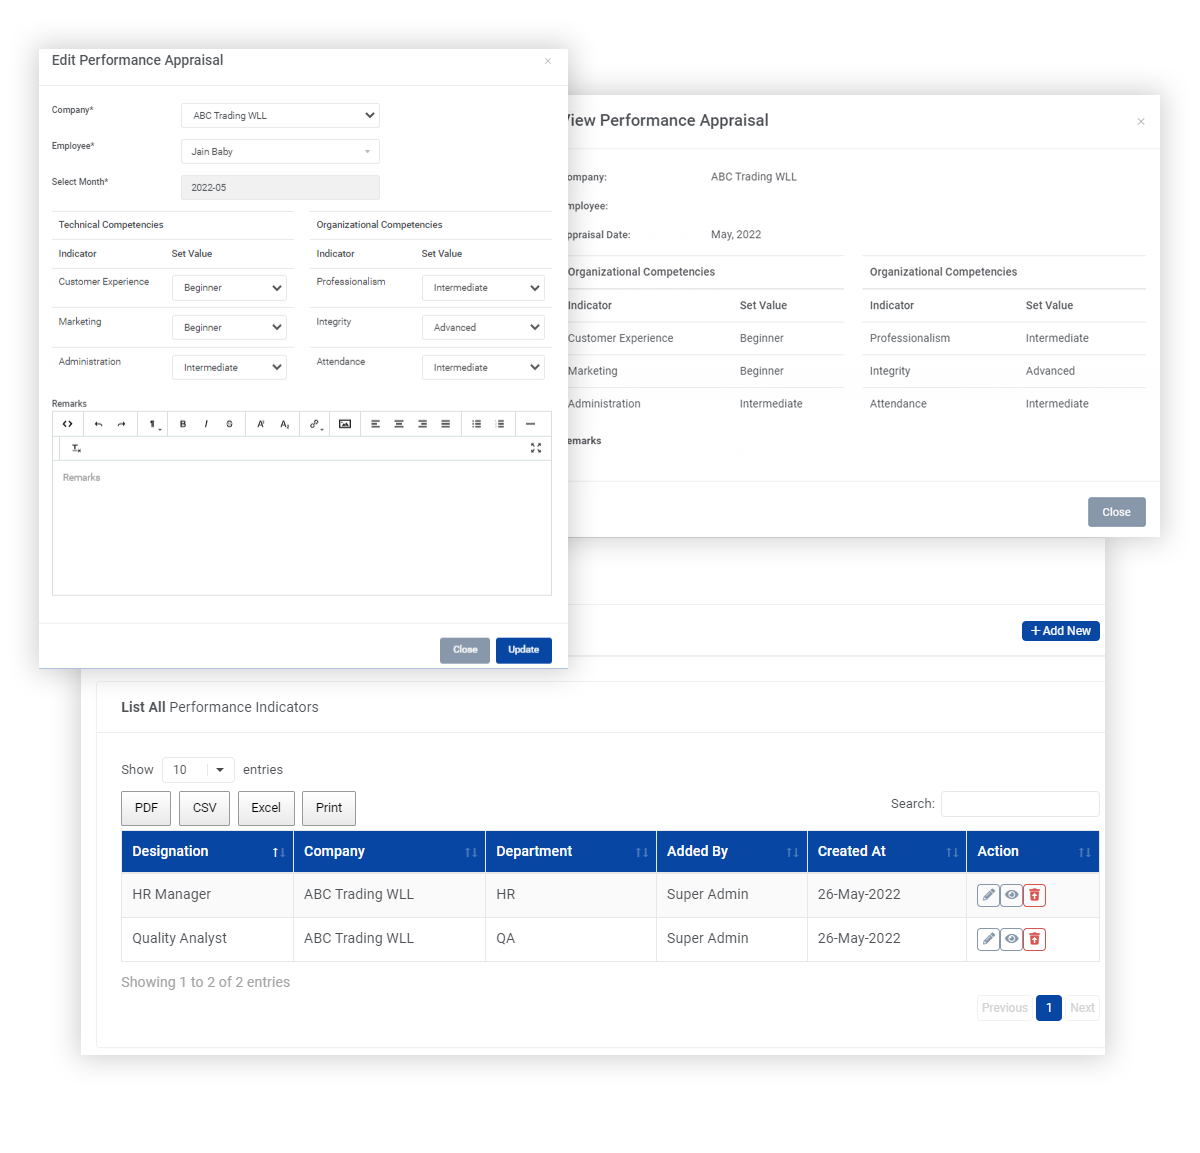Toggle bold formatting in the Remarks editor

183,424
